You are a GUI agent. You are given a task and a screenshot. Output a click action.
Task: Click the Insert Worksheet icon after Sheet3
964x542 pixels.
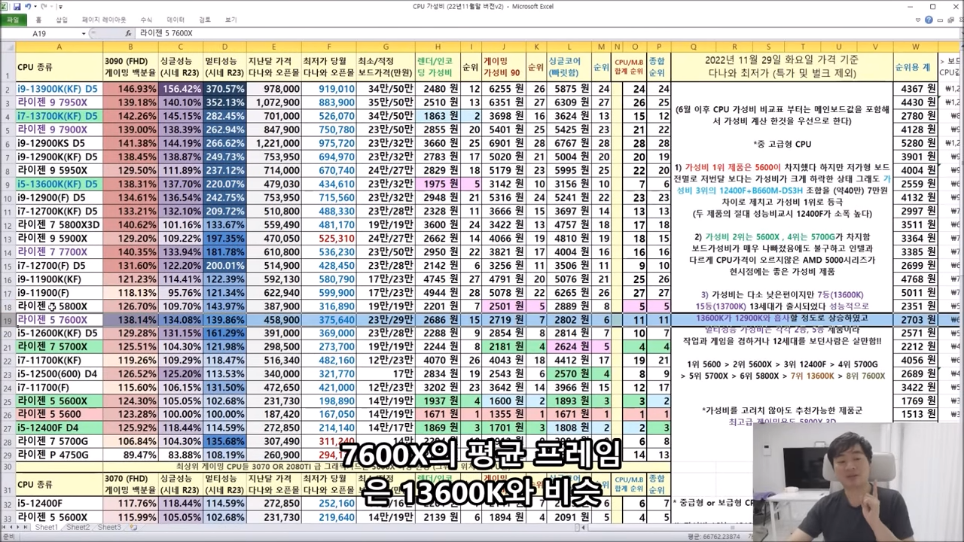tap(133, 527)
